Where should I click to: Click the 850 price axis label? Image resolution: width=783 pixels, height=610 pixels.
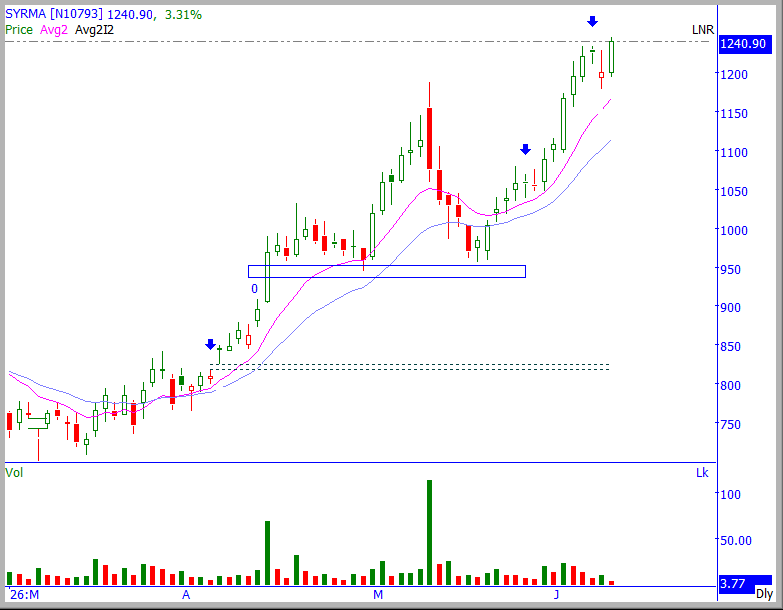pos(730,346)
